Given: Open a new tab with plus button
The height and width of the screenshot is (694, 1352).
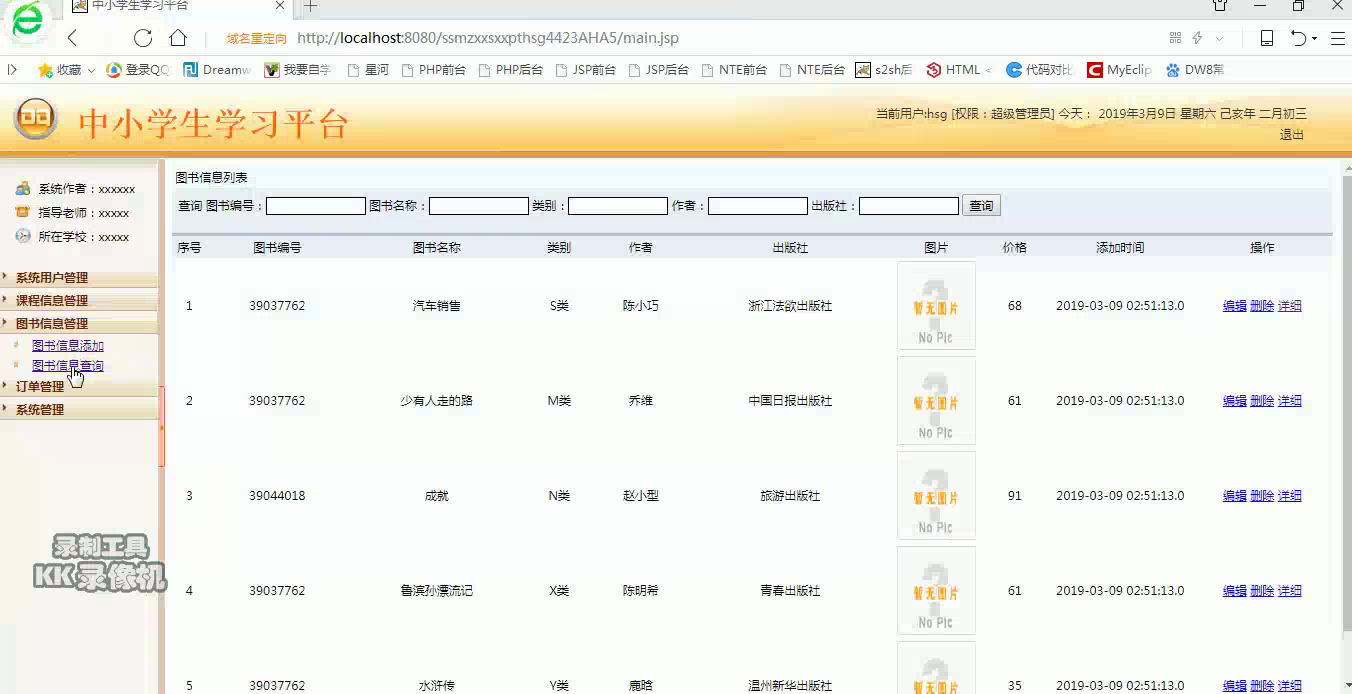Looking at the screenshot, I should click(x=311, y=6).
